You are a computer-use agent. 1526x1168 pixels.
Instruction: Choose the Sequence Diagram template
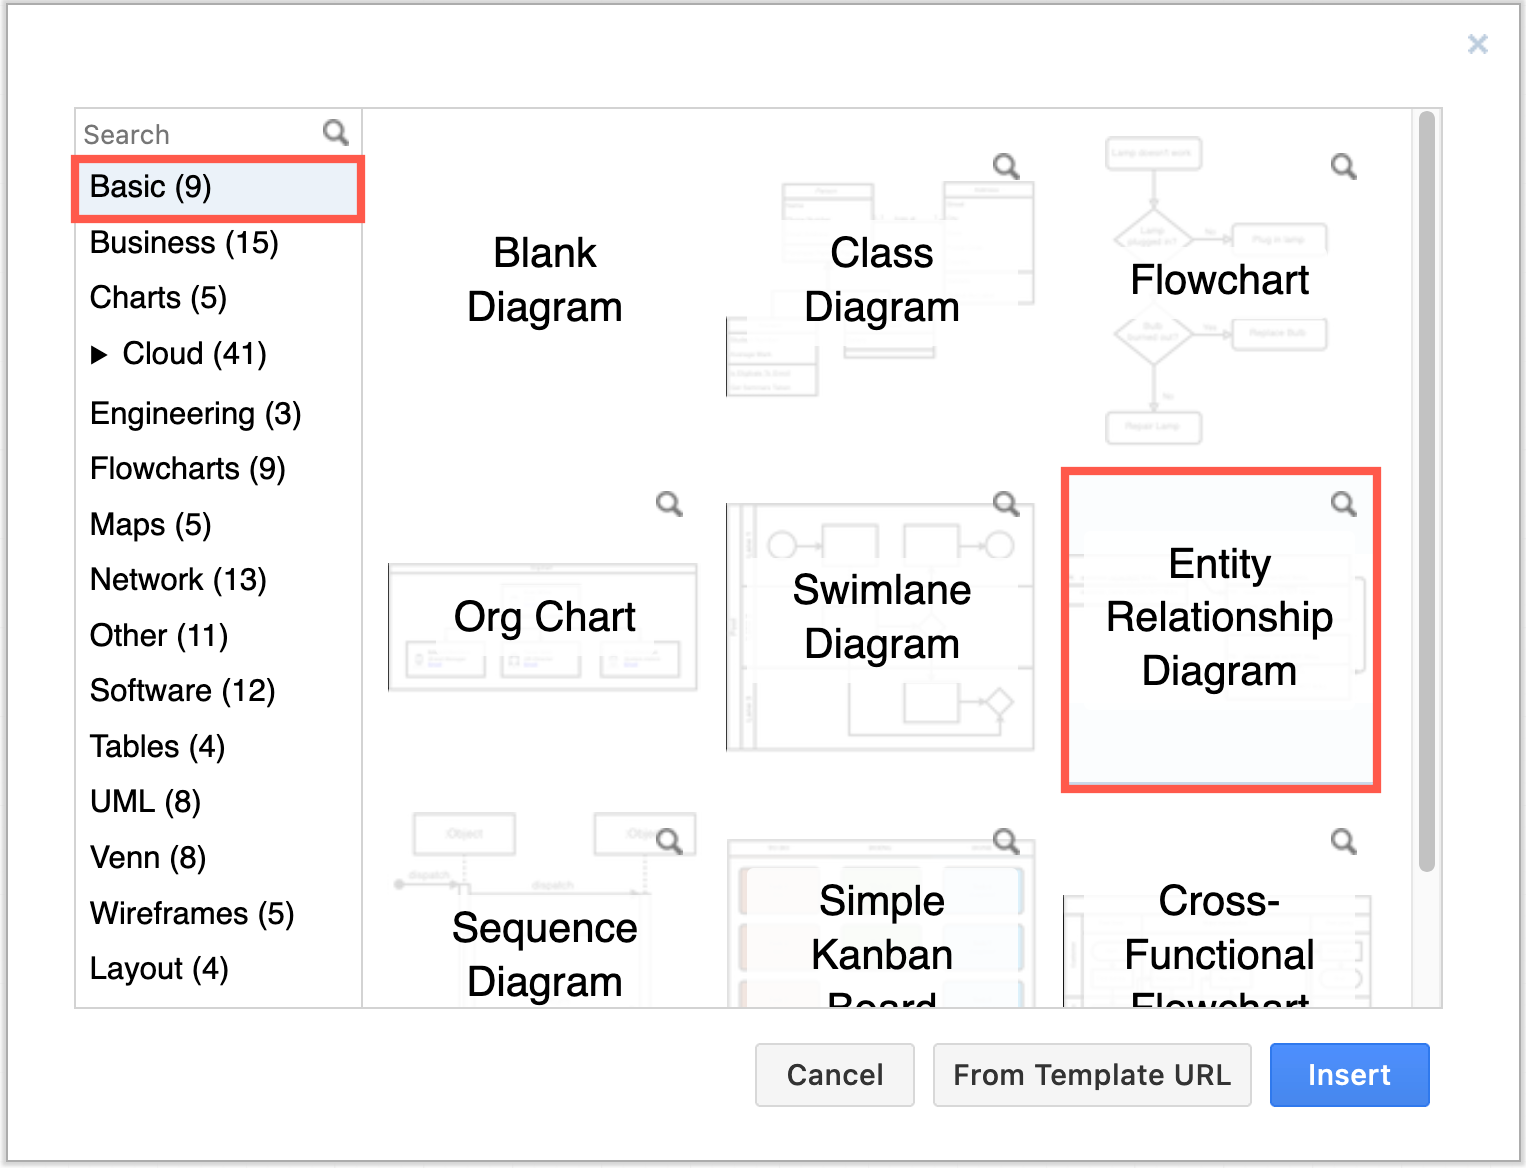[x=544, y=955]
